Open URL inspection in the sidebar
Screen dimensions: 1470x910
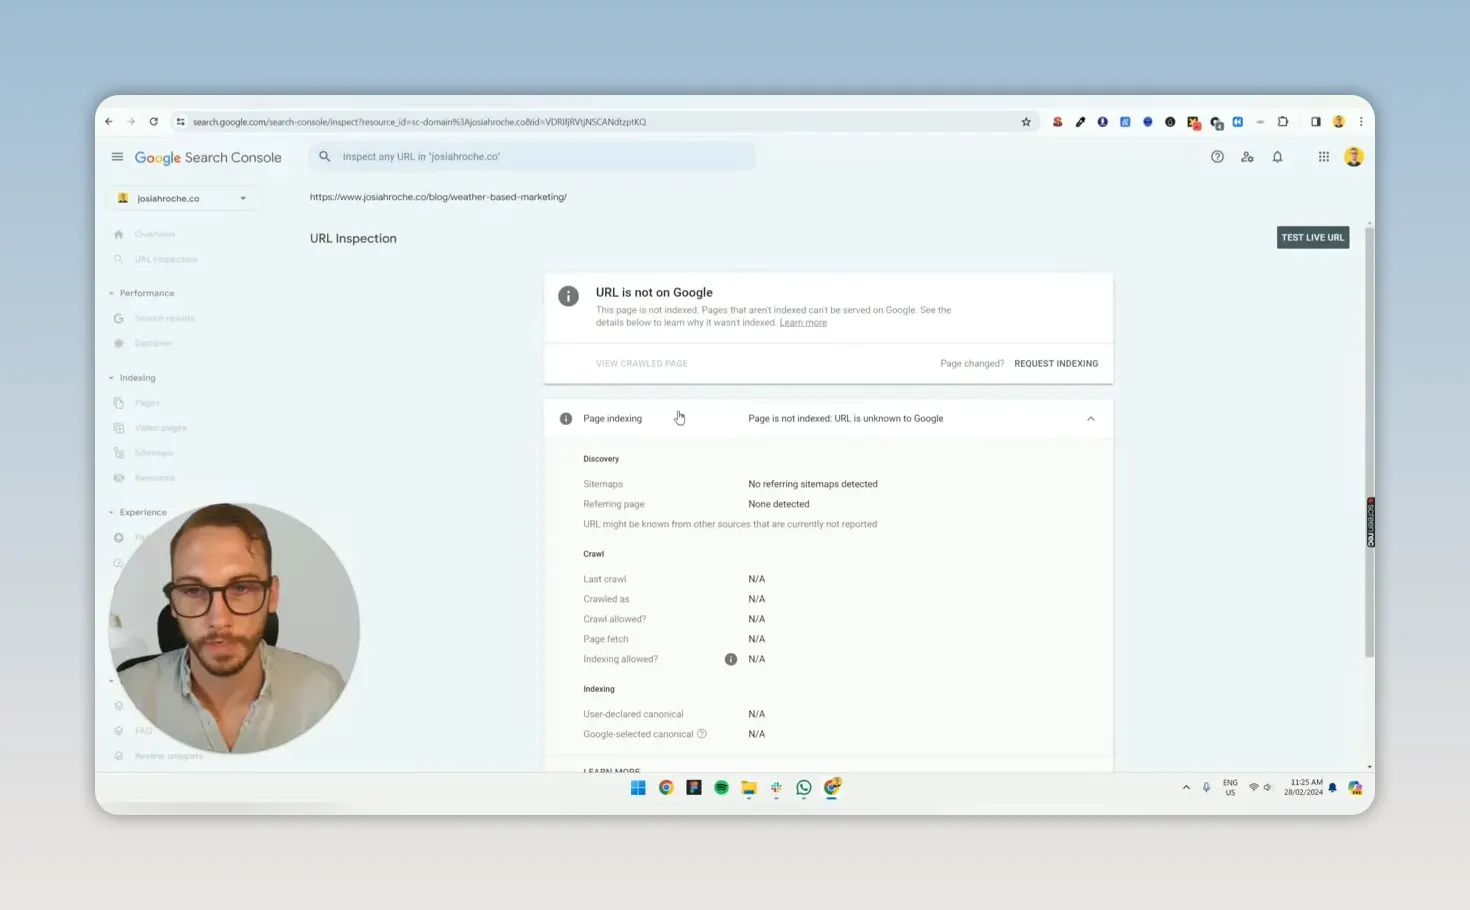pos(166,259)
